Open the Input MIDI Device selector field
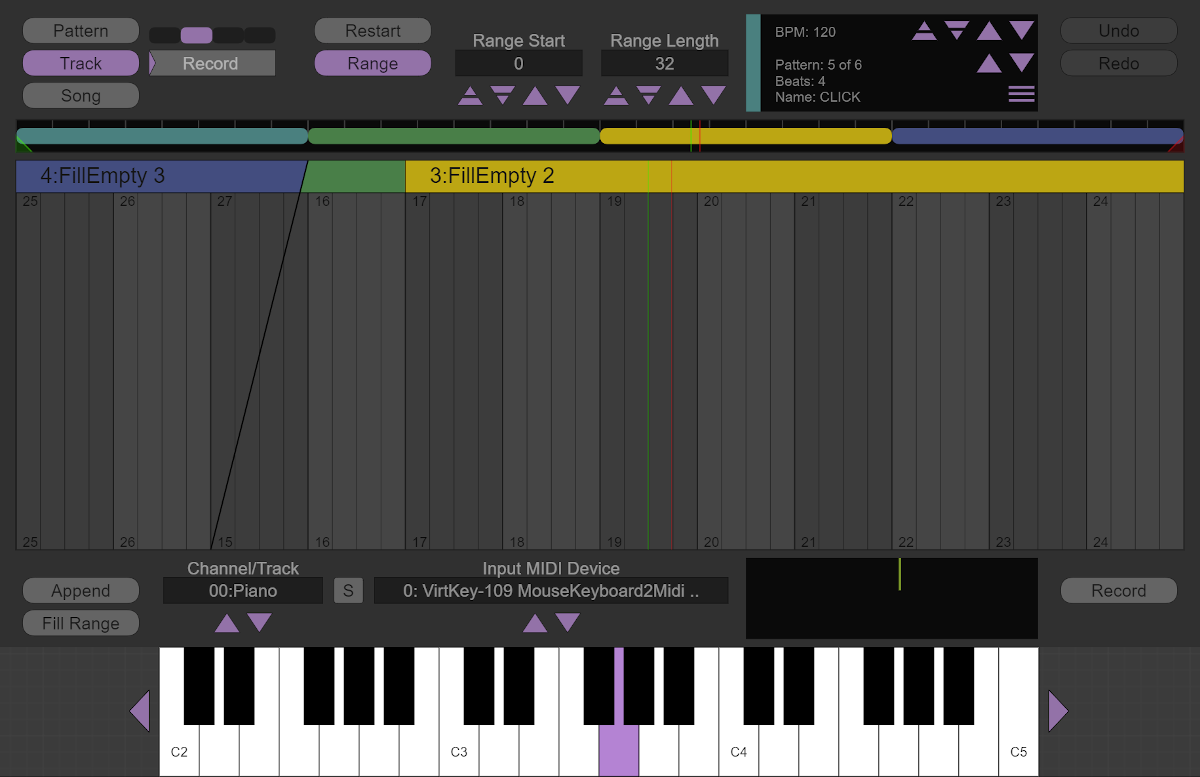Image resolution: width=1200 pixels, height=777 pixels. [x=551, y=591]
